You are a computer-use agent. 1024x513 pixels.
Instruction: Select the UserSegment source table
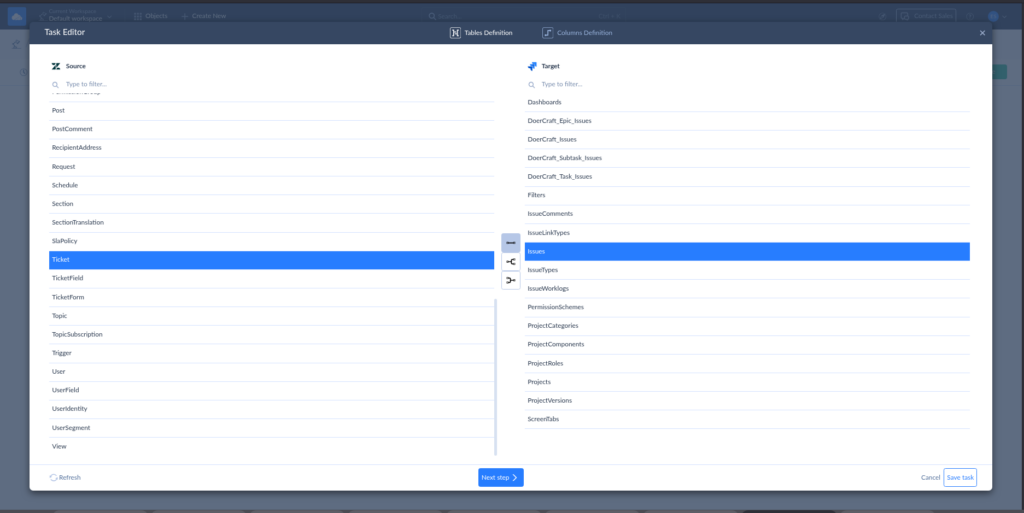point(272,428)
